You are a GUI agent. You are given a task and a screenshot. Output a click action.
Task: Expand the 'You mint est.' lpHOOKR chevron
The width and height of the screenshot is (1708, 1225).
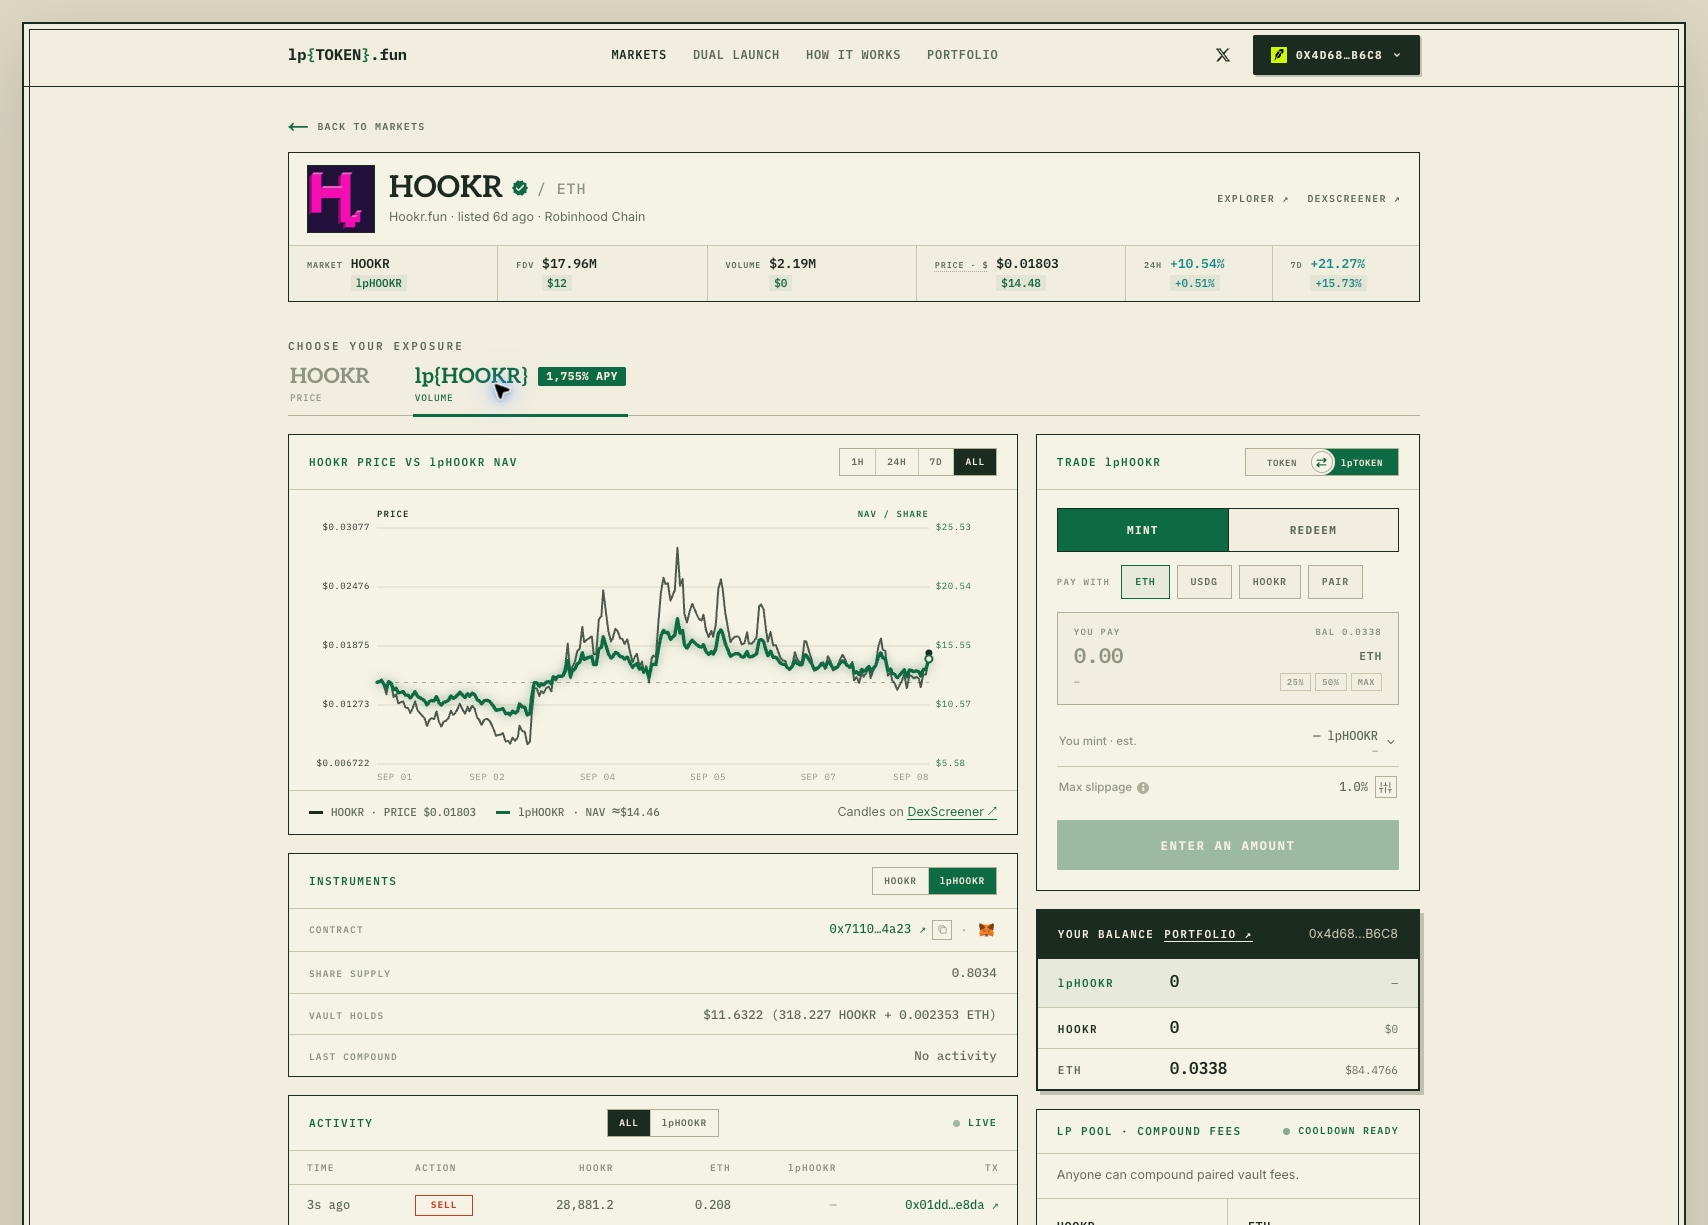[x=1391, y=741]
